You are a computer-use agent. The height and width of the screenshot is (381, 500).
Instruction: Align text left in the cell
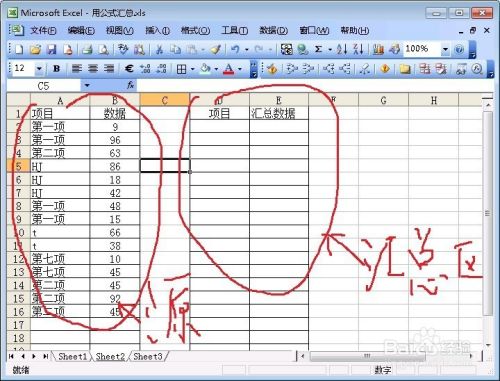tap(77, 69)
